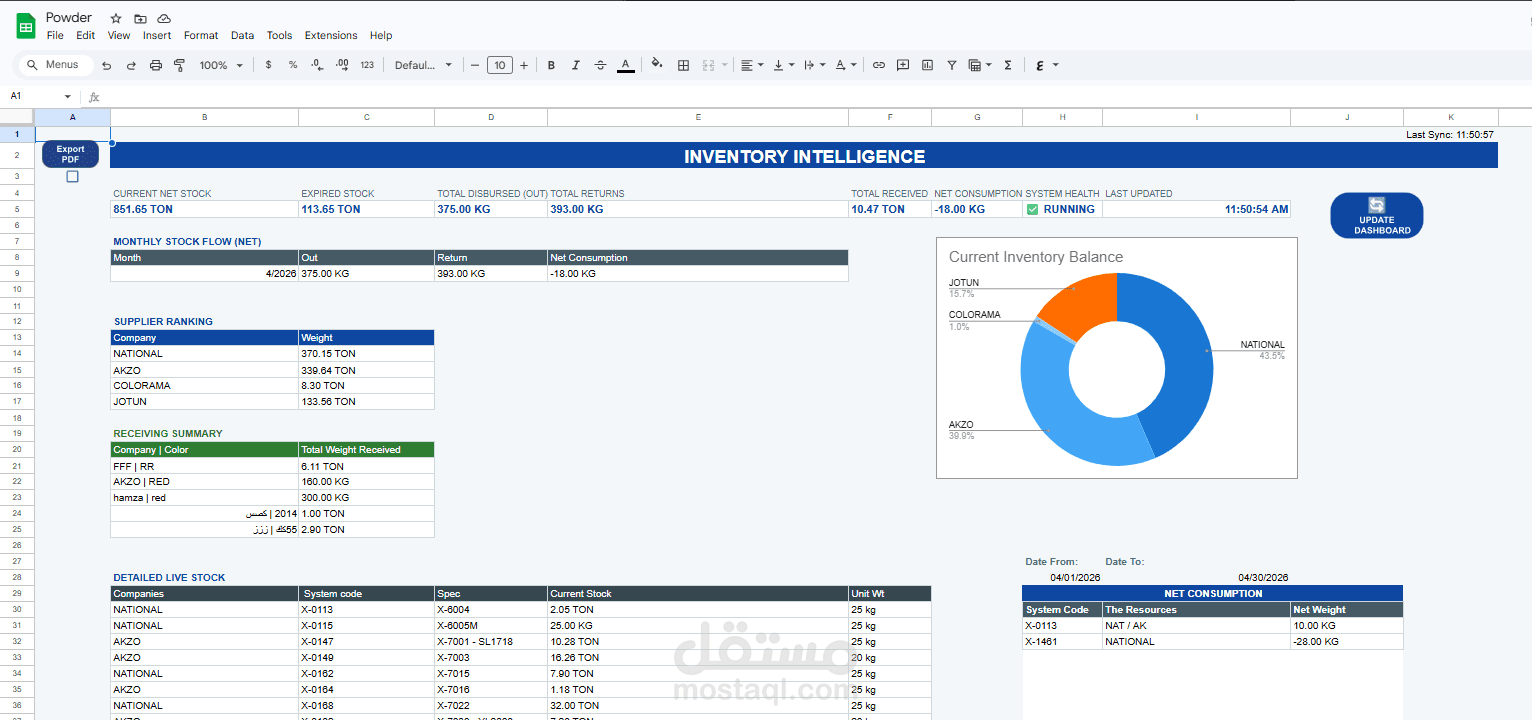The height and width of the screenshot is (720, 1532).
Task: Select column E header
Action: click(x=698, y=117)
